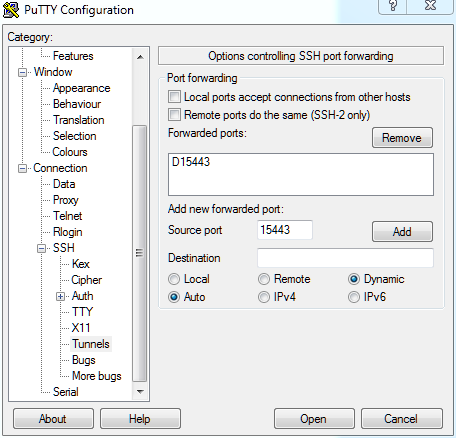
Task: Select the X11 settings page
Action: (x=81, y=328)
